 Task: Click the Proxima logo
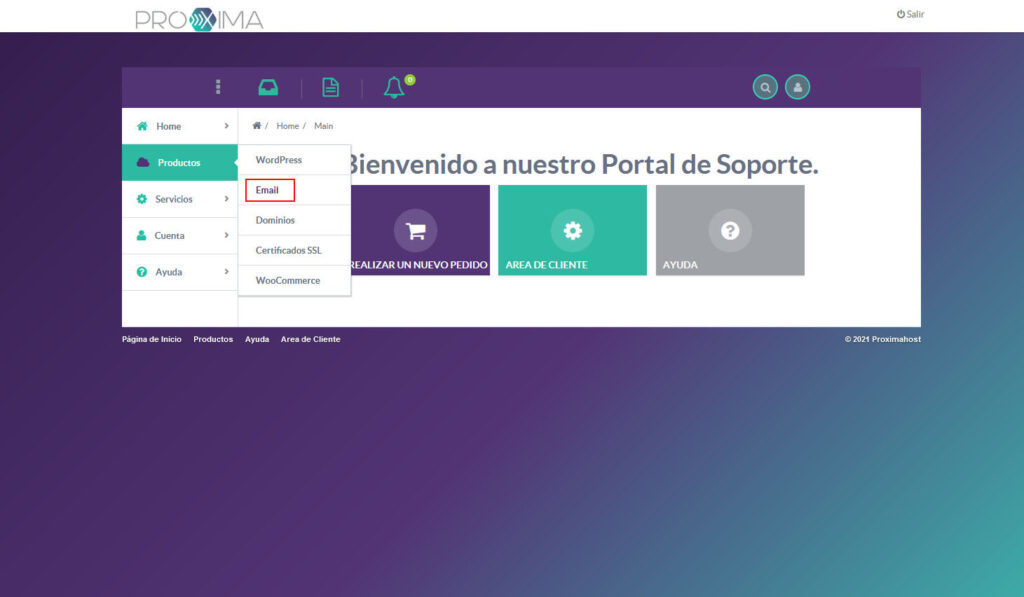point(198,17)
